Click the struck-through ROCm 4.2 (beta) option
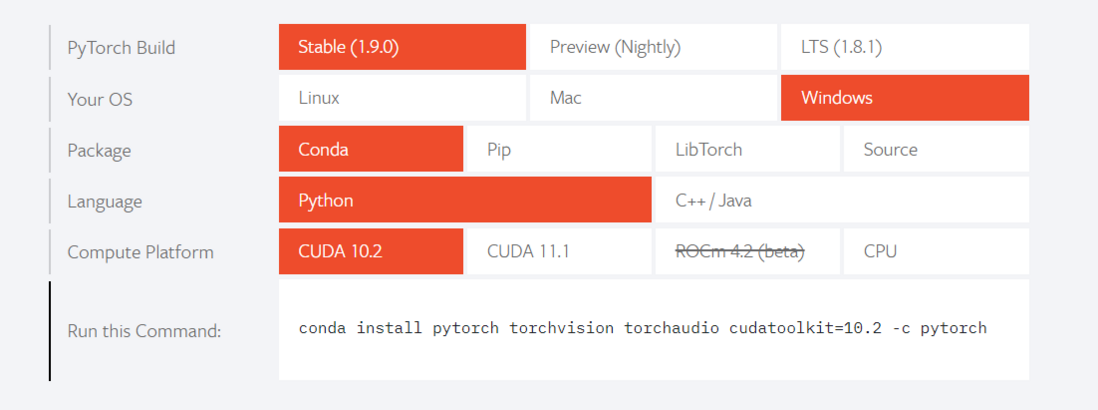The width and height of the screenshot is (1098, 410). coord(747,251)
